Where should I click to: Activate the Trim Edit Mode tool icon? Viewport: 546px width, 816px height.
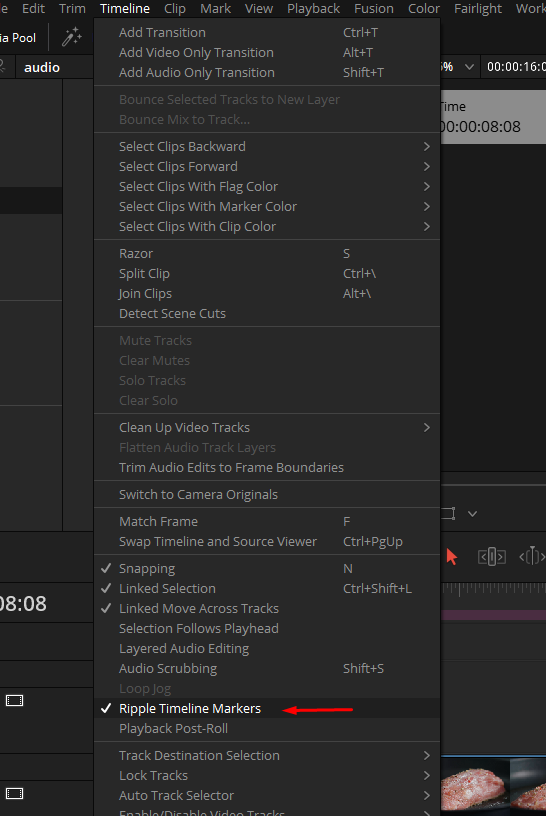pos(491,557)
